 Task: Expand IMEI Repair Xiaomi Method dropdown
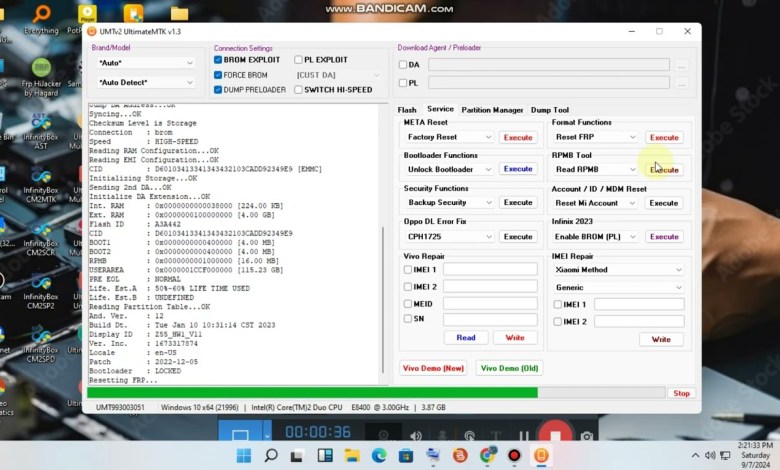pos(618,270)
